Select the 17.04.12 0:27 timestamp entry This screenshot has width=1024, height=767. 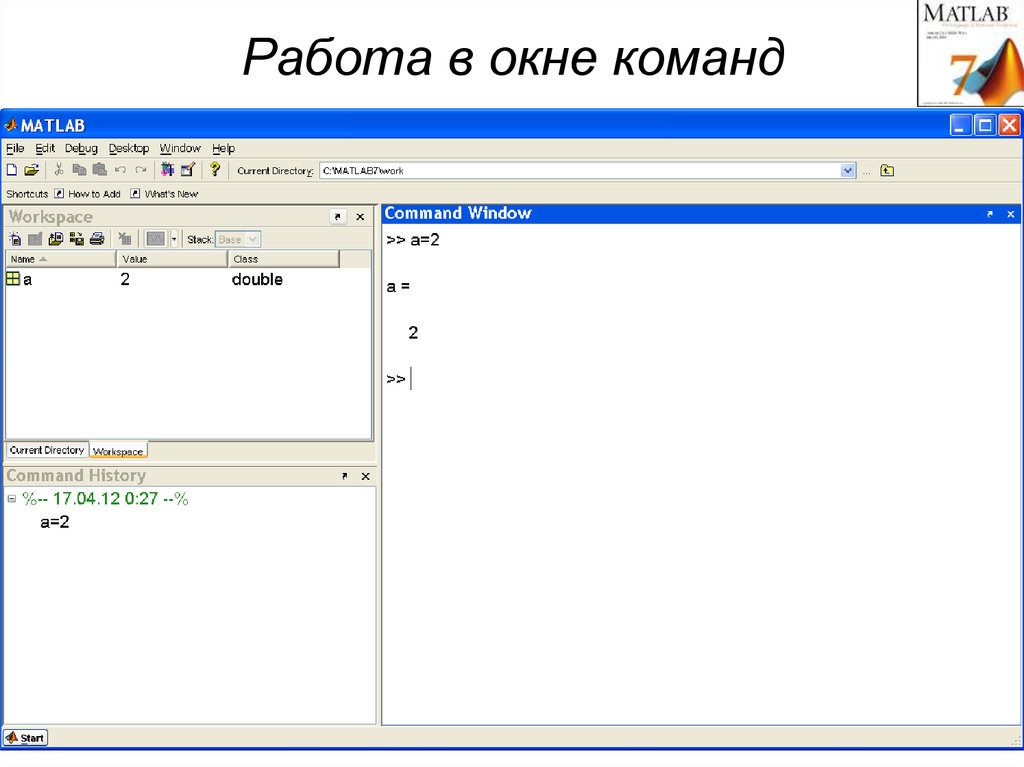(x=105, y=498)
